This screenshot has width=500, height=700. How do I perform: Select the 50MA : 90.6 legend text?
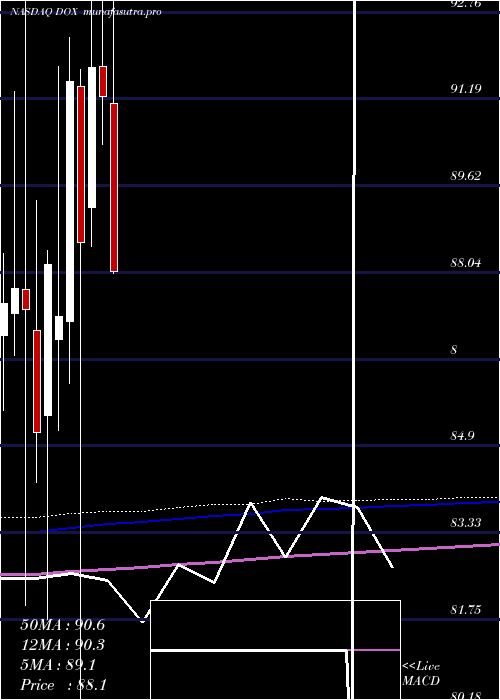pos(62,625)
